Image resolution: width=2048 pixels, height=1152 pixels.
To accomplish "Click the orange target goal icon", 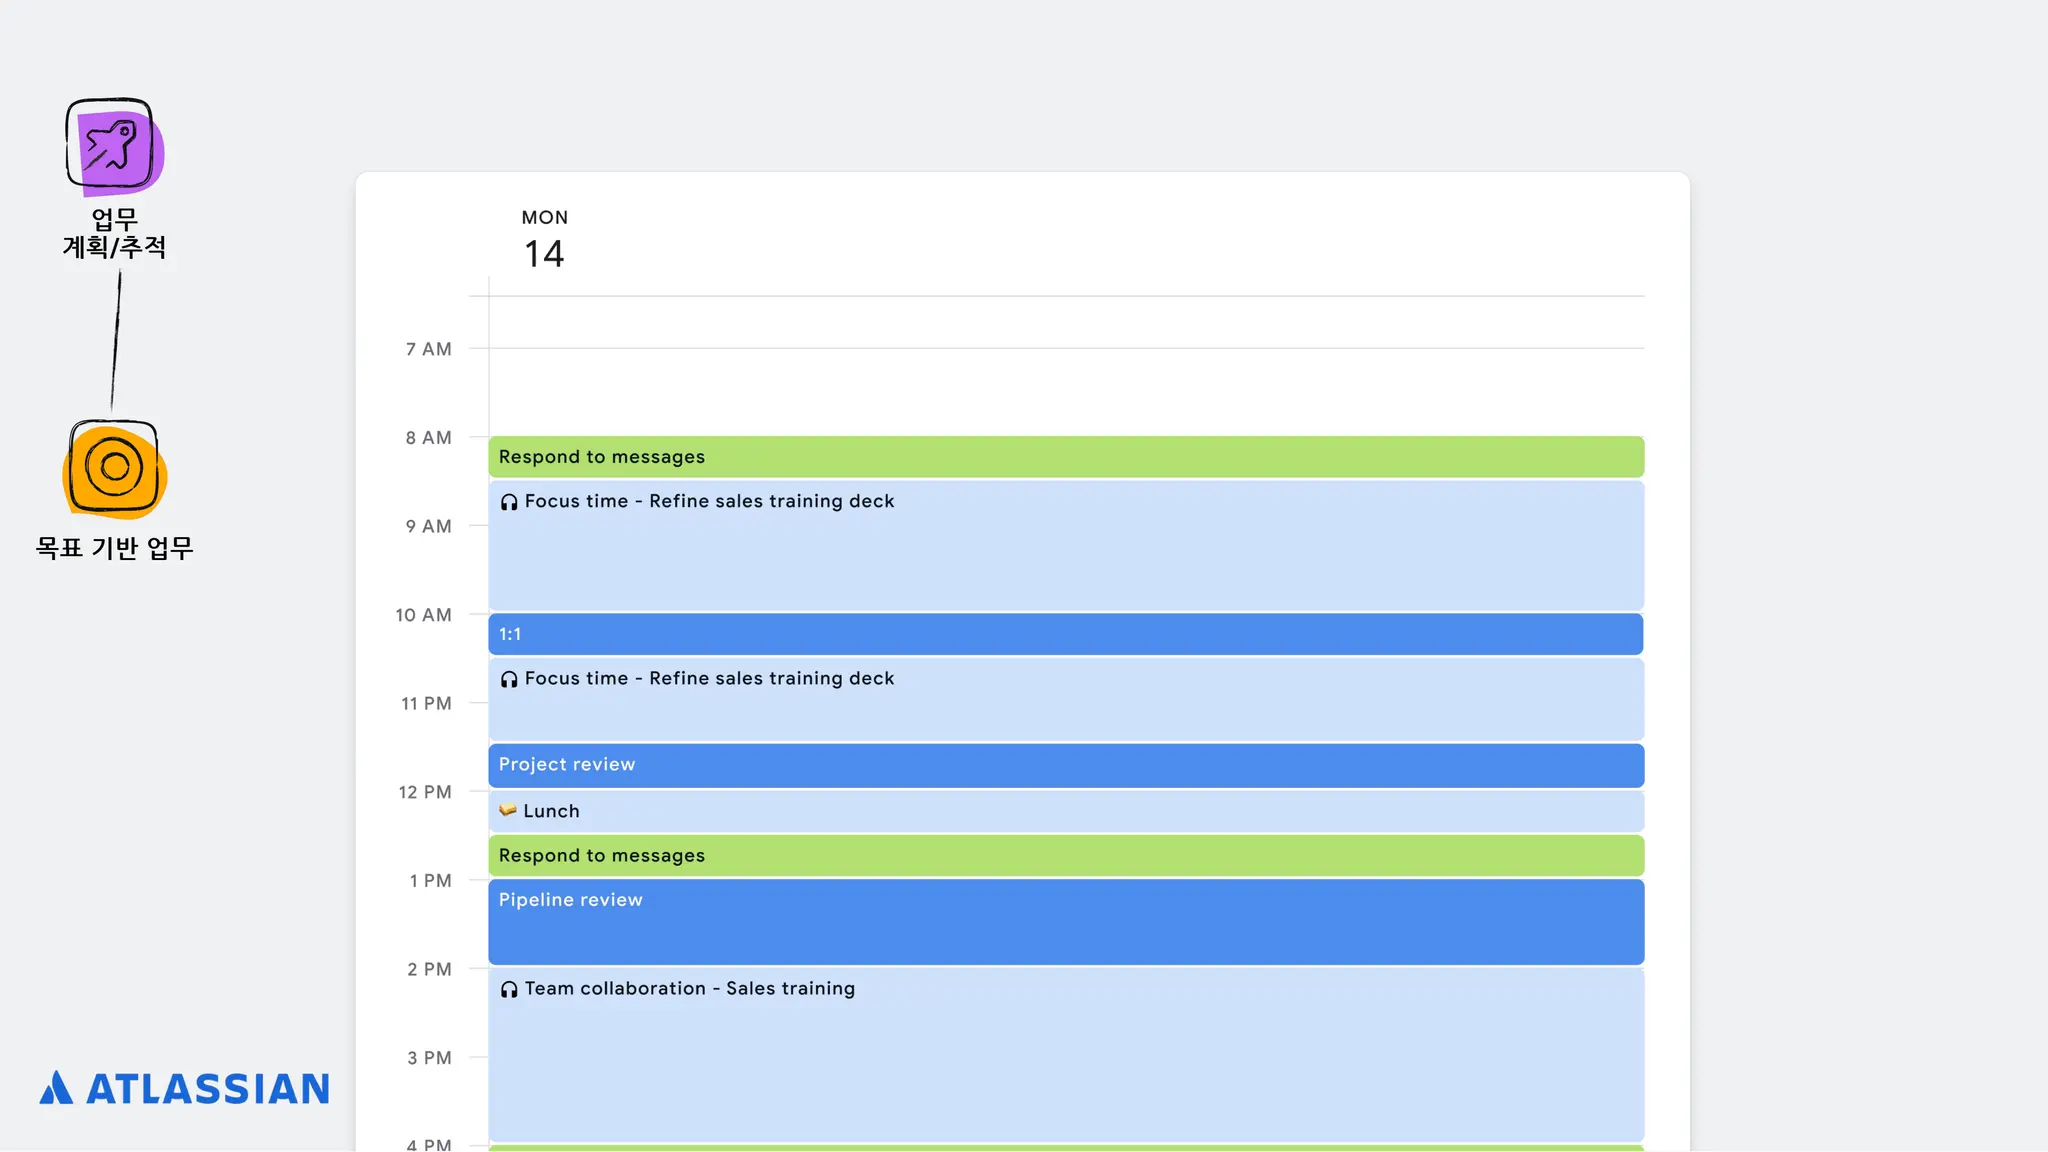I will (114, 468).
